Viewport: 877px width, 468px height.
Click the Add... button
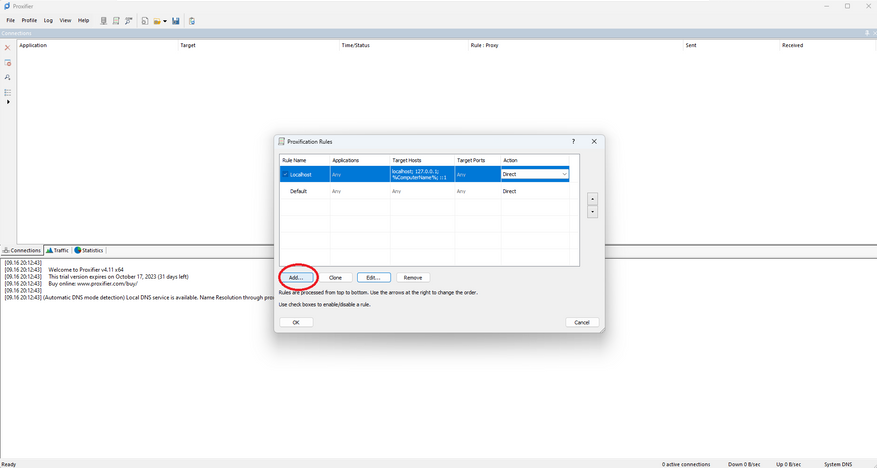coord(296,277)
